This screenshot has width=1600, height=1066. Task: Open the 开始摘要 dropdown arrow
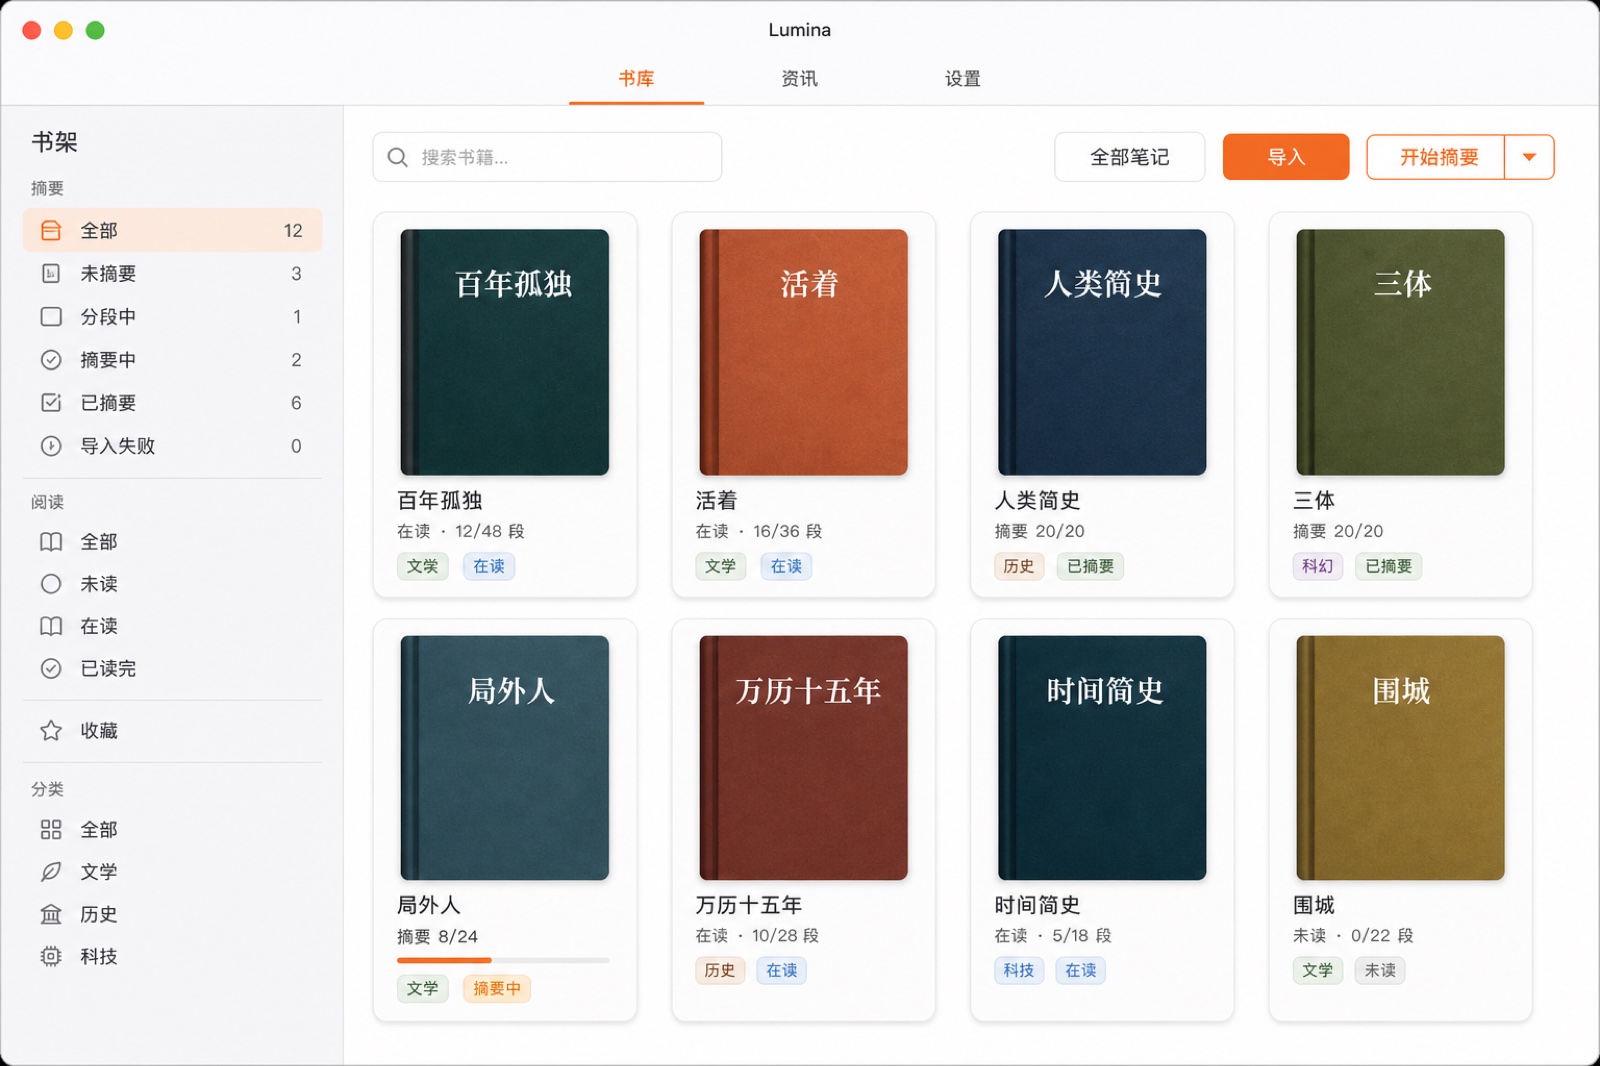click(x=1529, y=157)
